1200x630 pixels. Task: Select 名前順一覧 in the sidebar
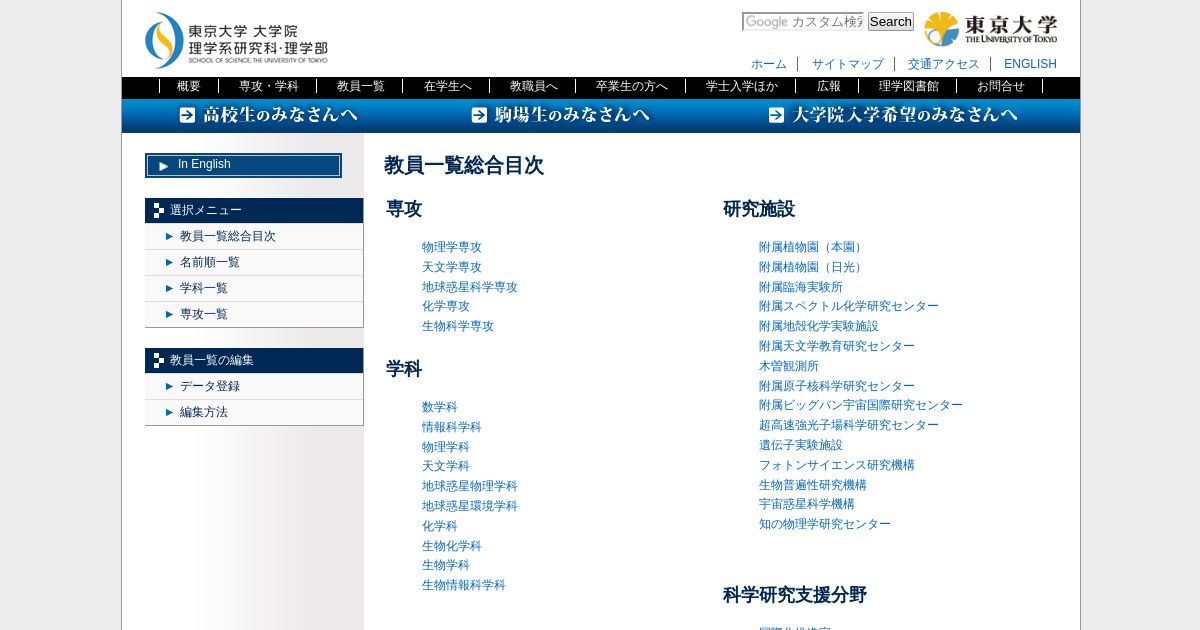[x=254, y=263]
